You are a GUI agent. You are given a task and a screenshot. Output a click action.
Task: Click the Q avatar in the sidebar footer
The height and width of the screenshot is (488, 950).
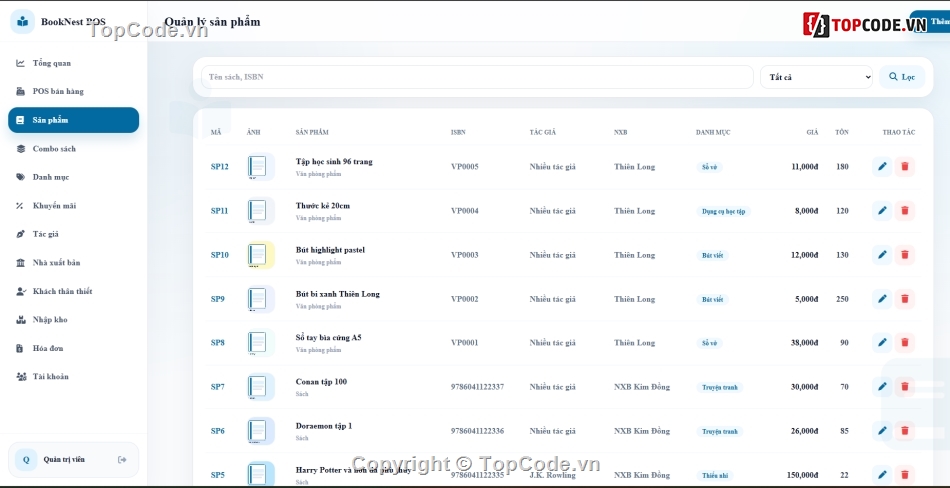[26, 460]
